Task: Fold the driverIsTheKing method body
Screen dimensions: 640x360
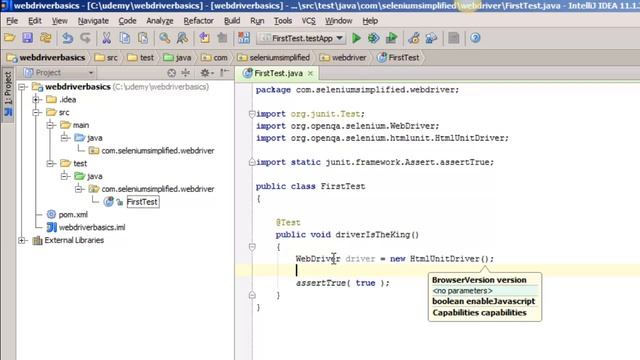Action: click(252, 247)
